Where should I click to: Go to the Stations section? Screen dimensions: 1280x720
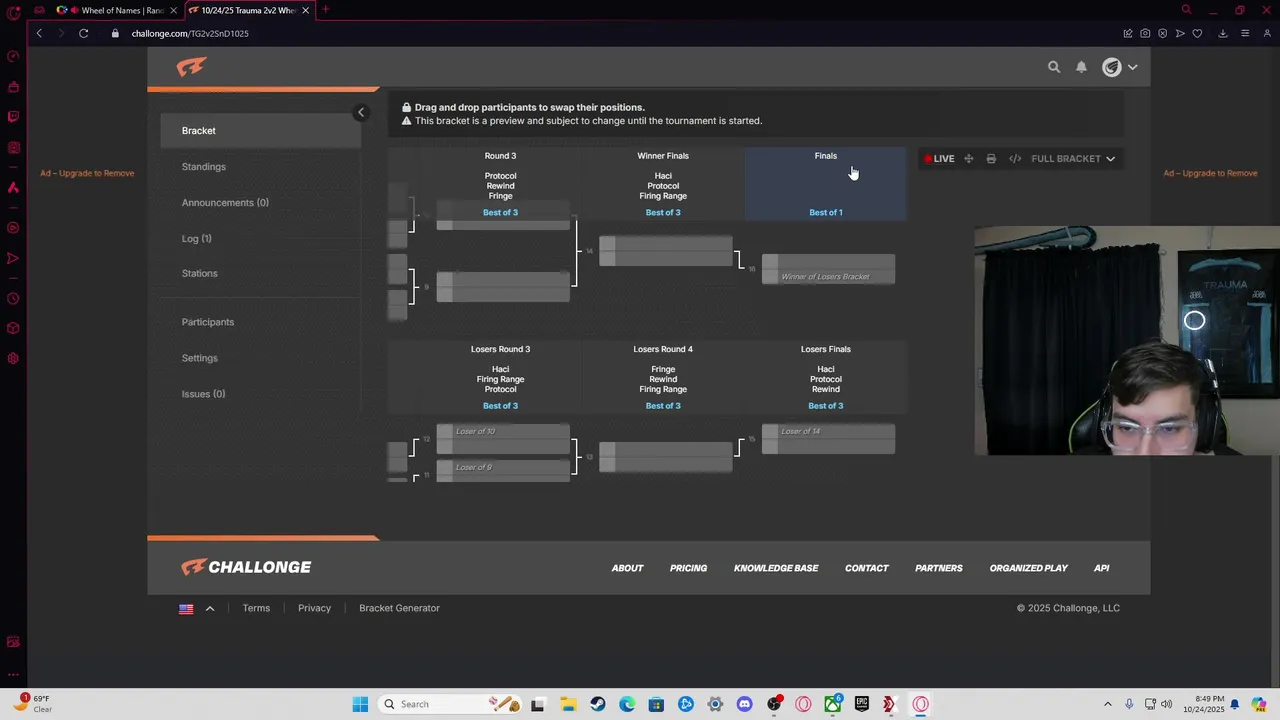[x=199, y=274]
